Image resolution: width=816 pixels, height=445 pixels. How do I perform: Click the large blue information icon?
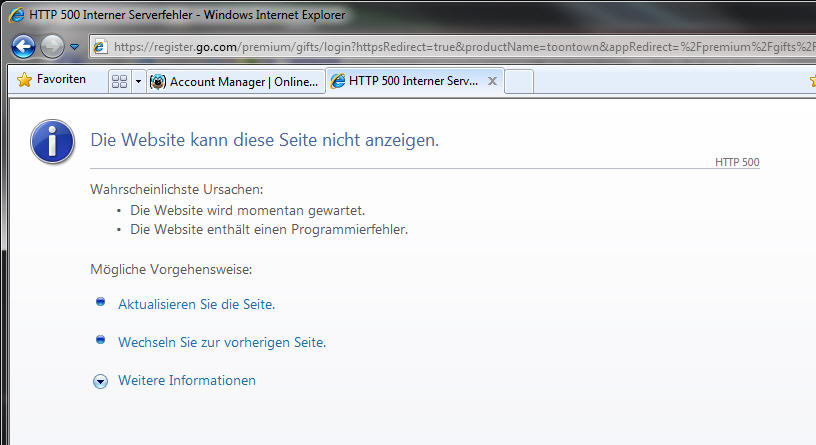52,141
